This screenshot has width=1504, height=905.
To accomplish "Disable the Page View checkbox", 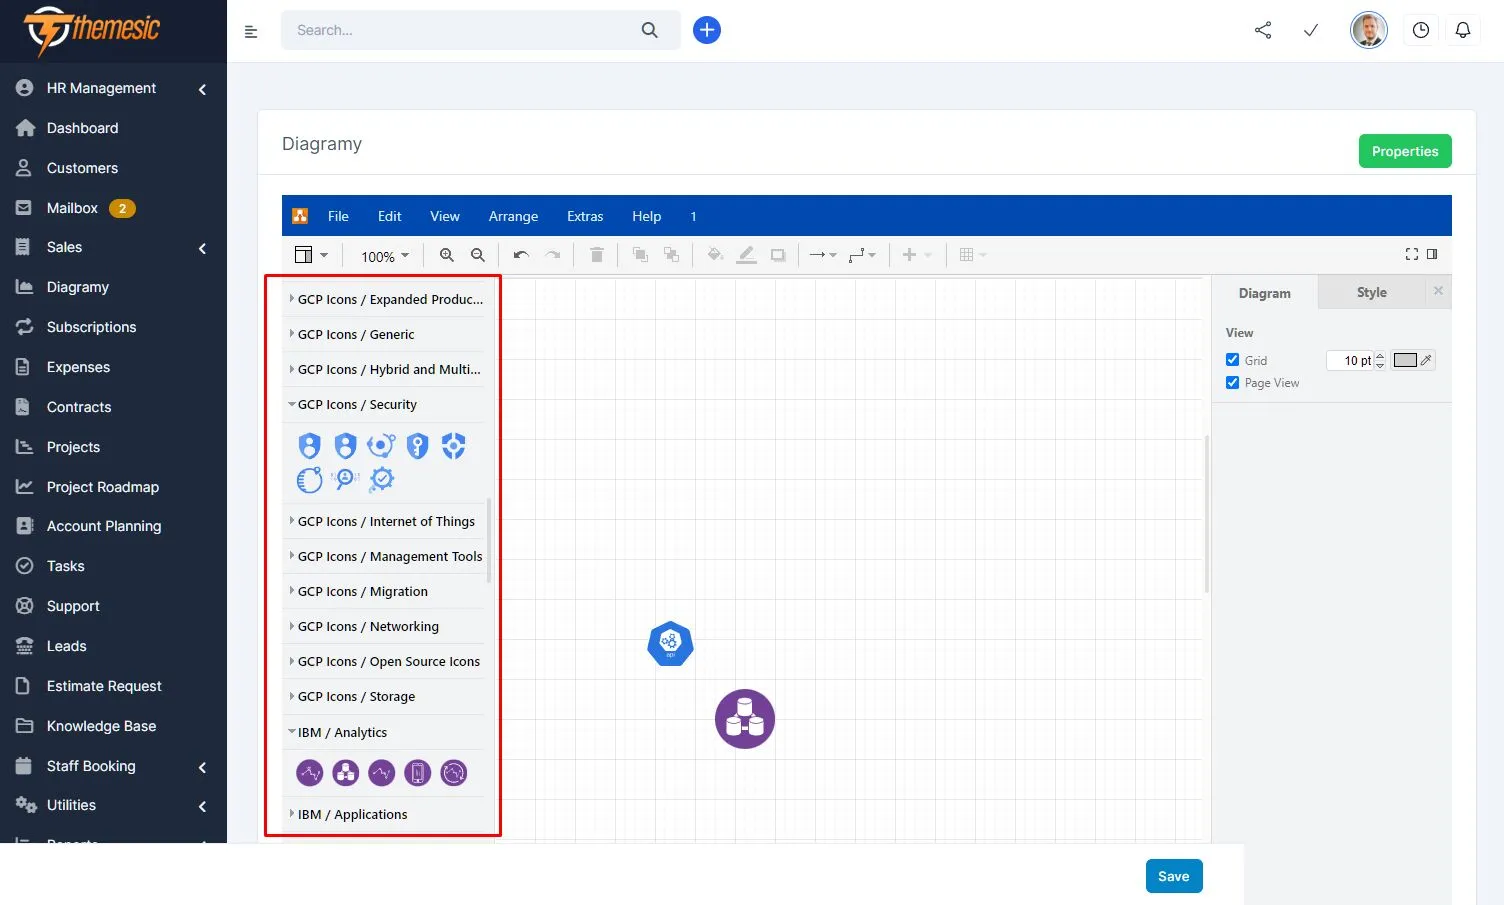I will point(1233,383).
